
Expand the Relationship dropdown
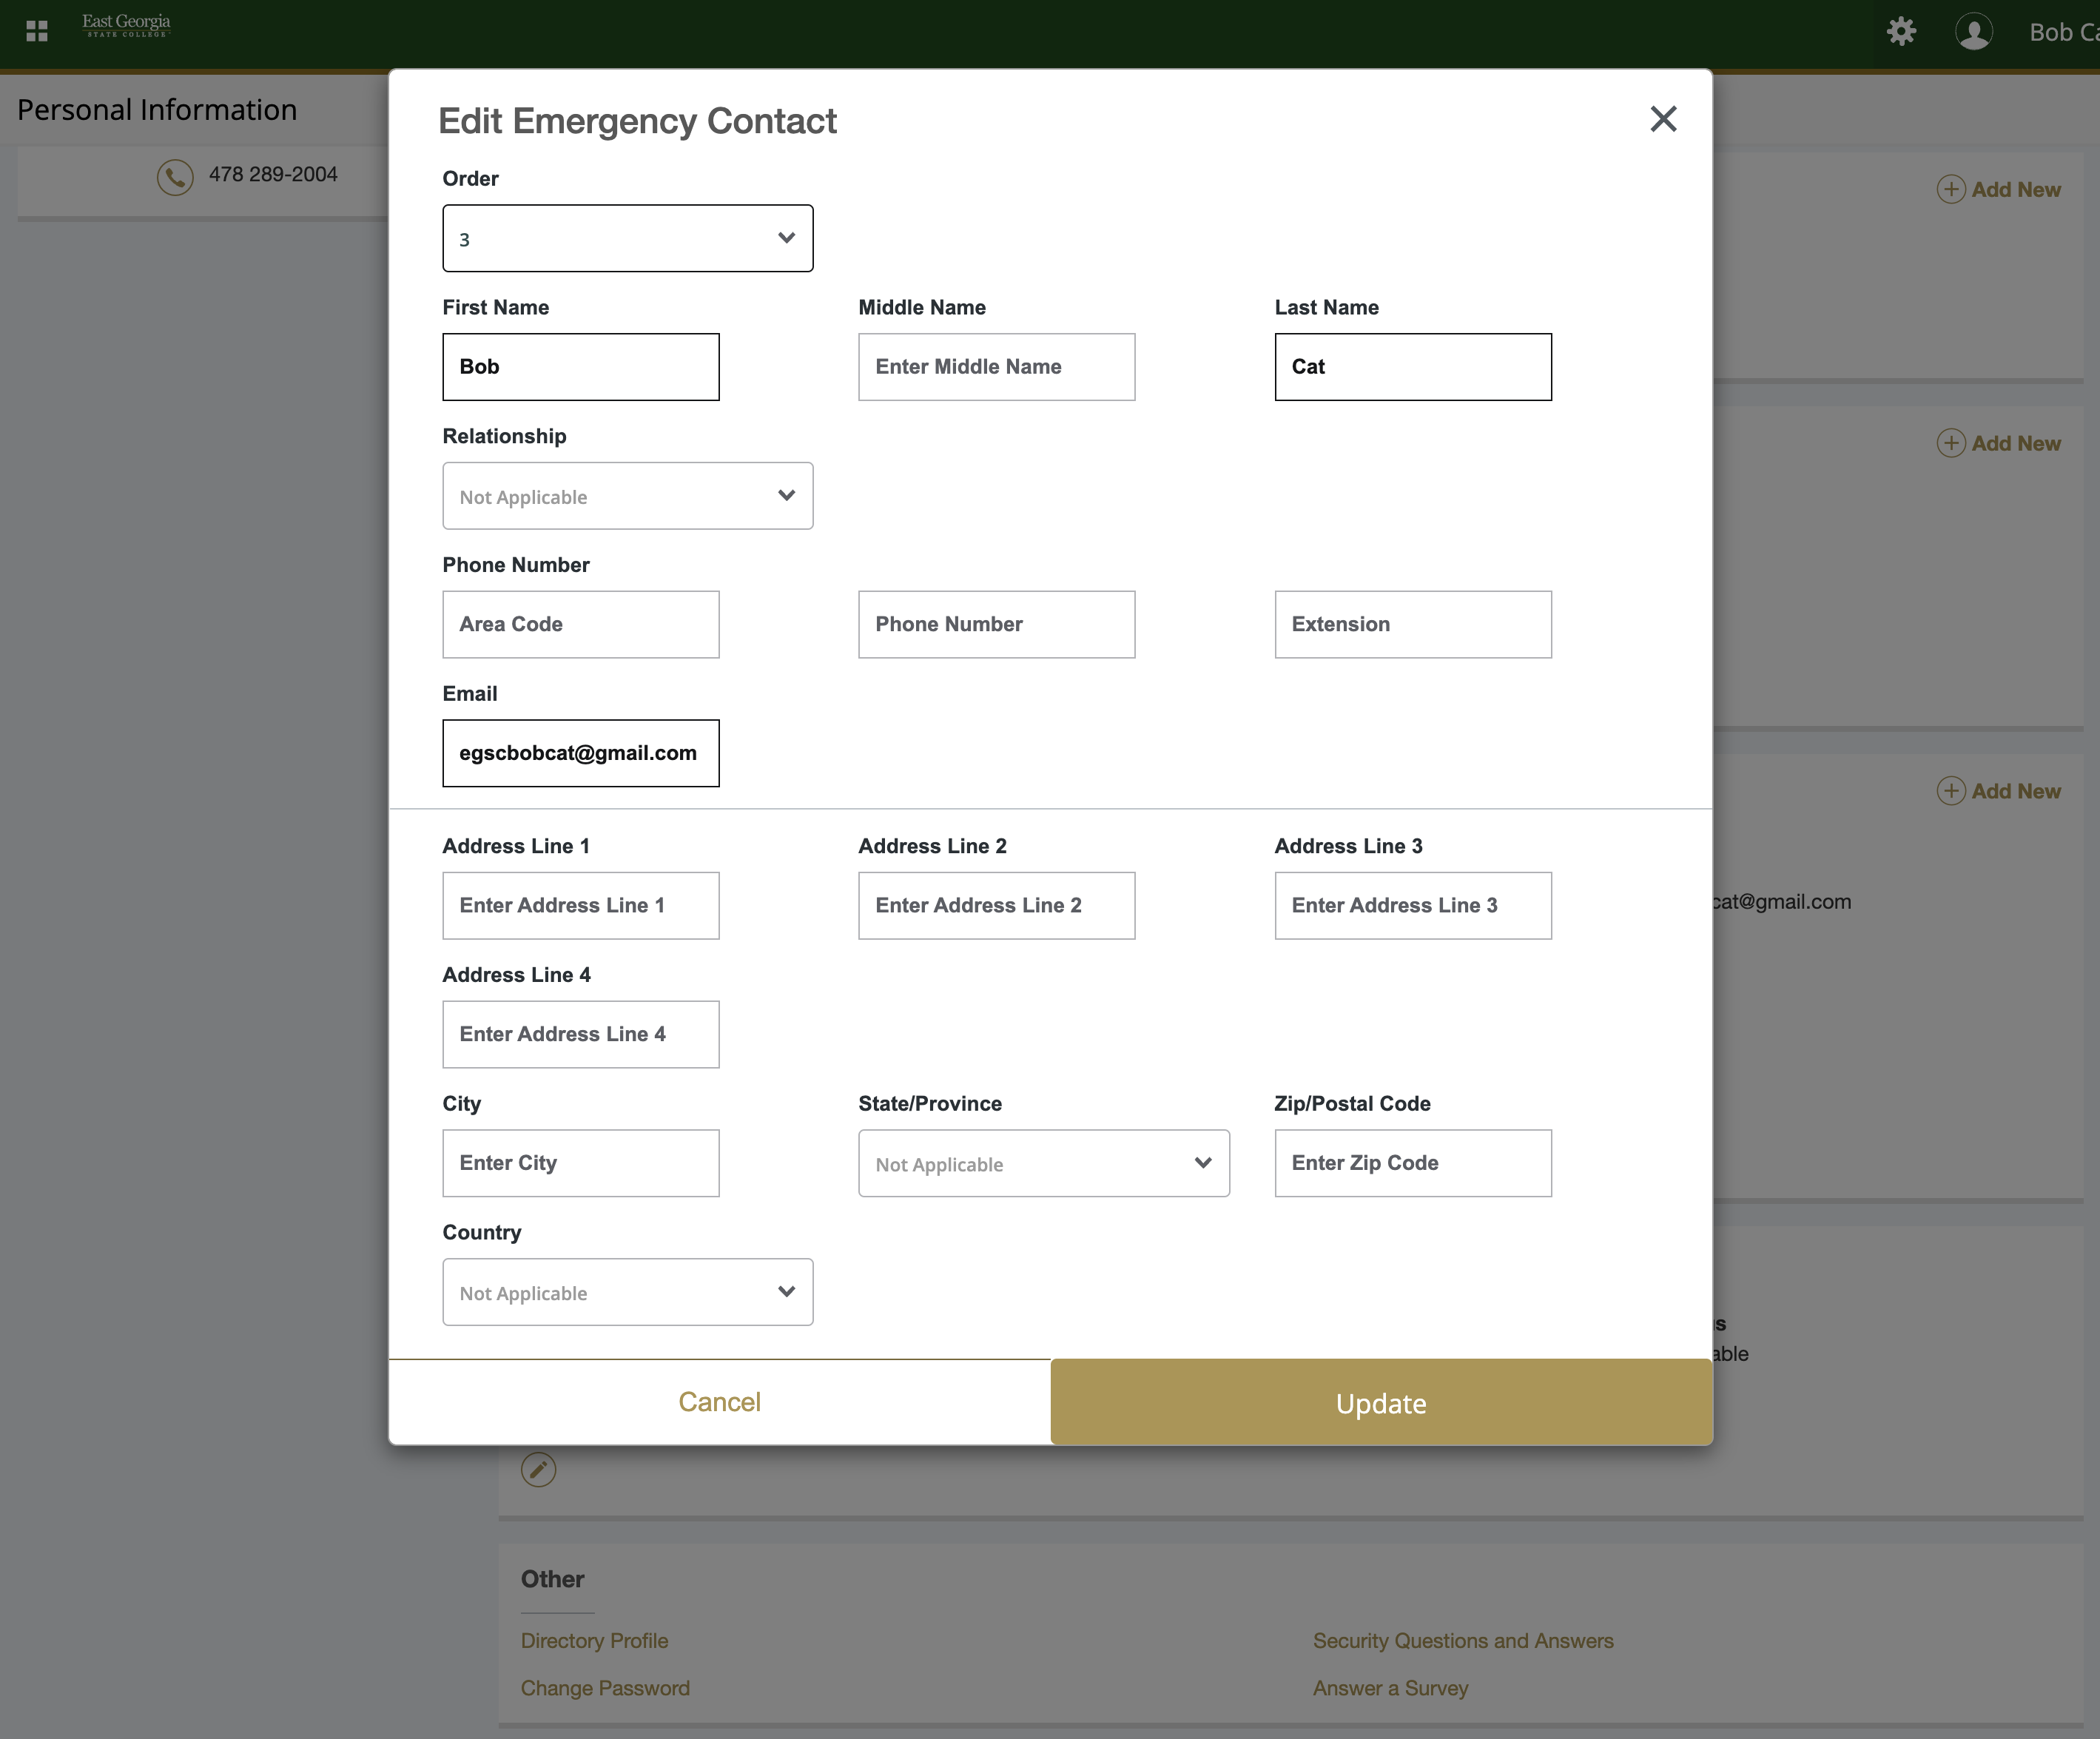[627, 496]
